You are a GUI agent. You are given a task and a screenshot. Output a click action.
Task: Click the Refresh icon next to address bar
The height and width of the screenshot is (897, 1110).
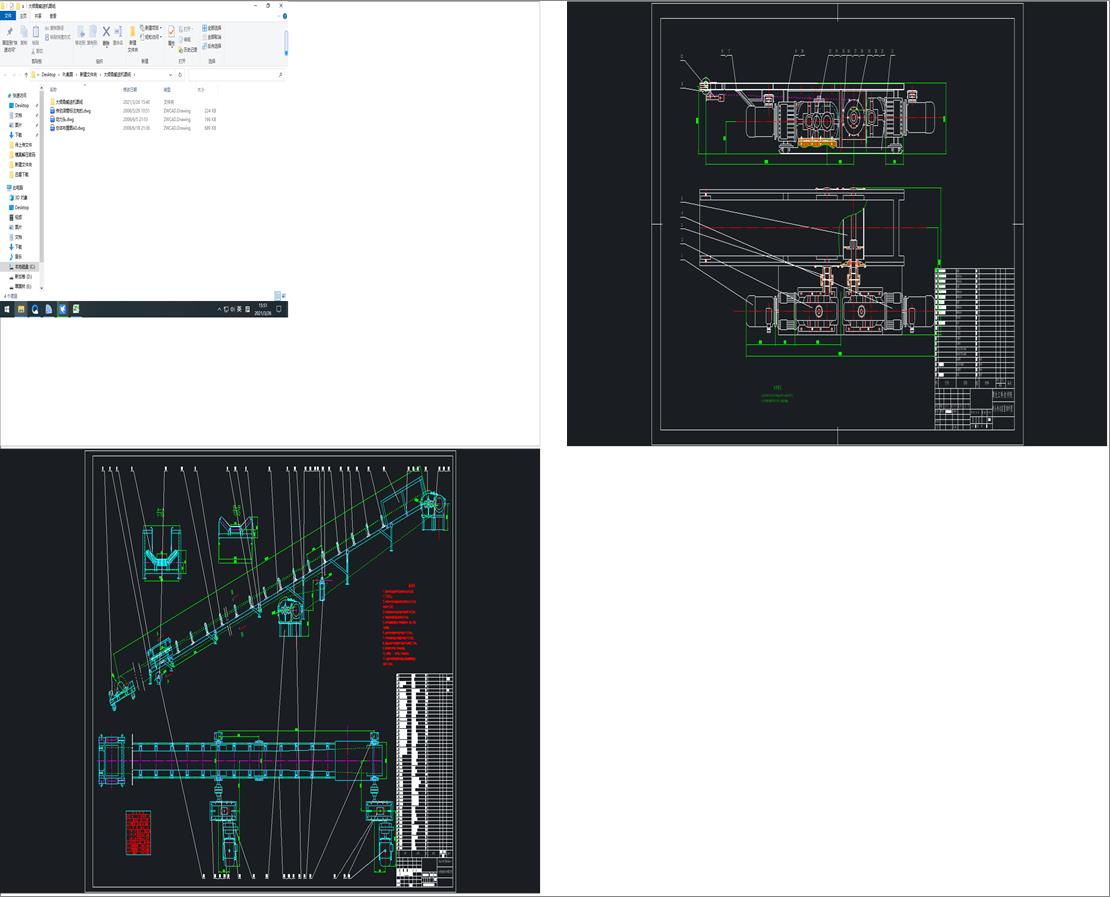[180, 74]
